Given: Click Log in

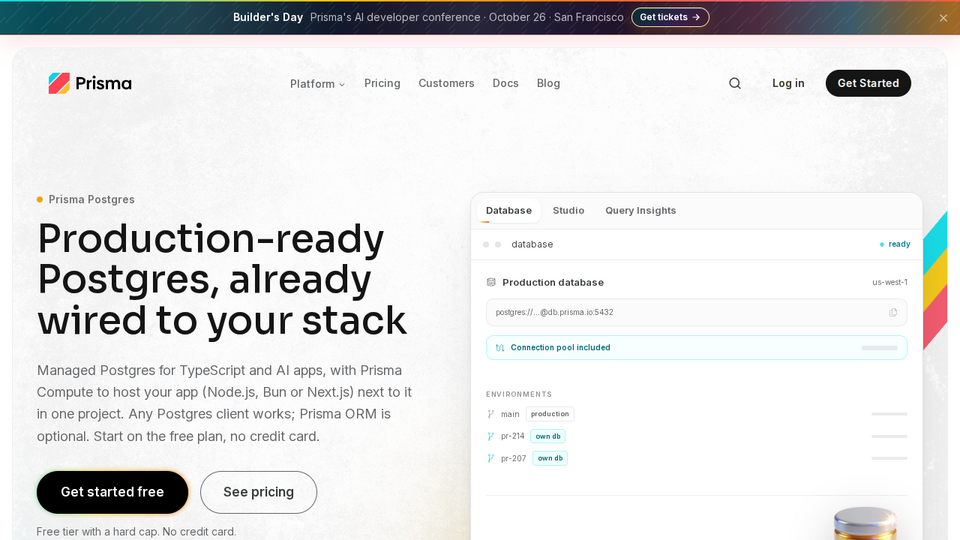Looking at the screenshot, I should click(788, 83).
